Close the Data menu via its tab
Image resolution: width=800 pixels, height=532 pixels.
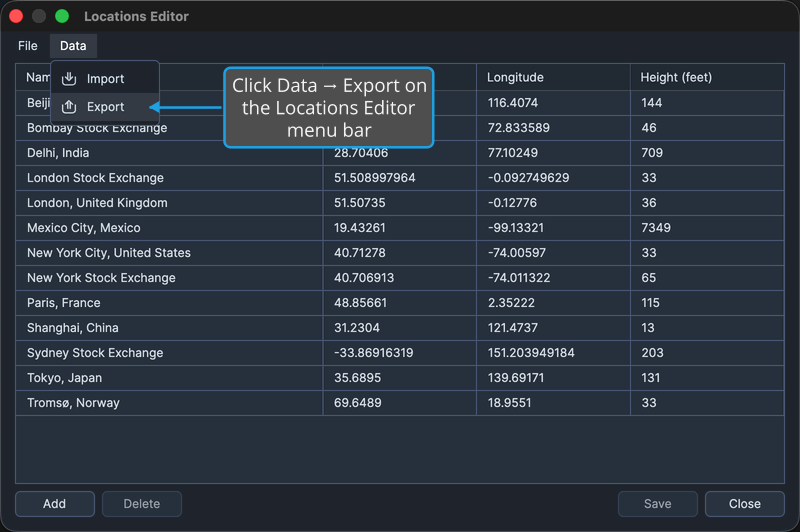pos(73,46)
